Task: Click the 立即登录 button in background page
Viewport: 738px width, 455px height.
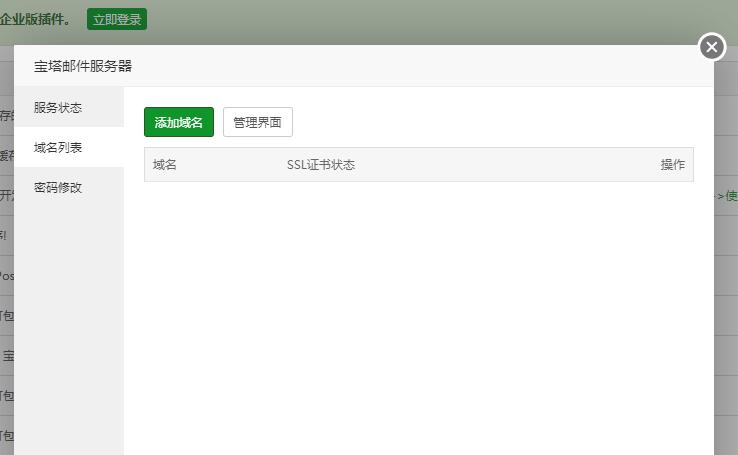Action: tap(117, 19)
